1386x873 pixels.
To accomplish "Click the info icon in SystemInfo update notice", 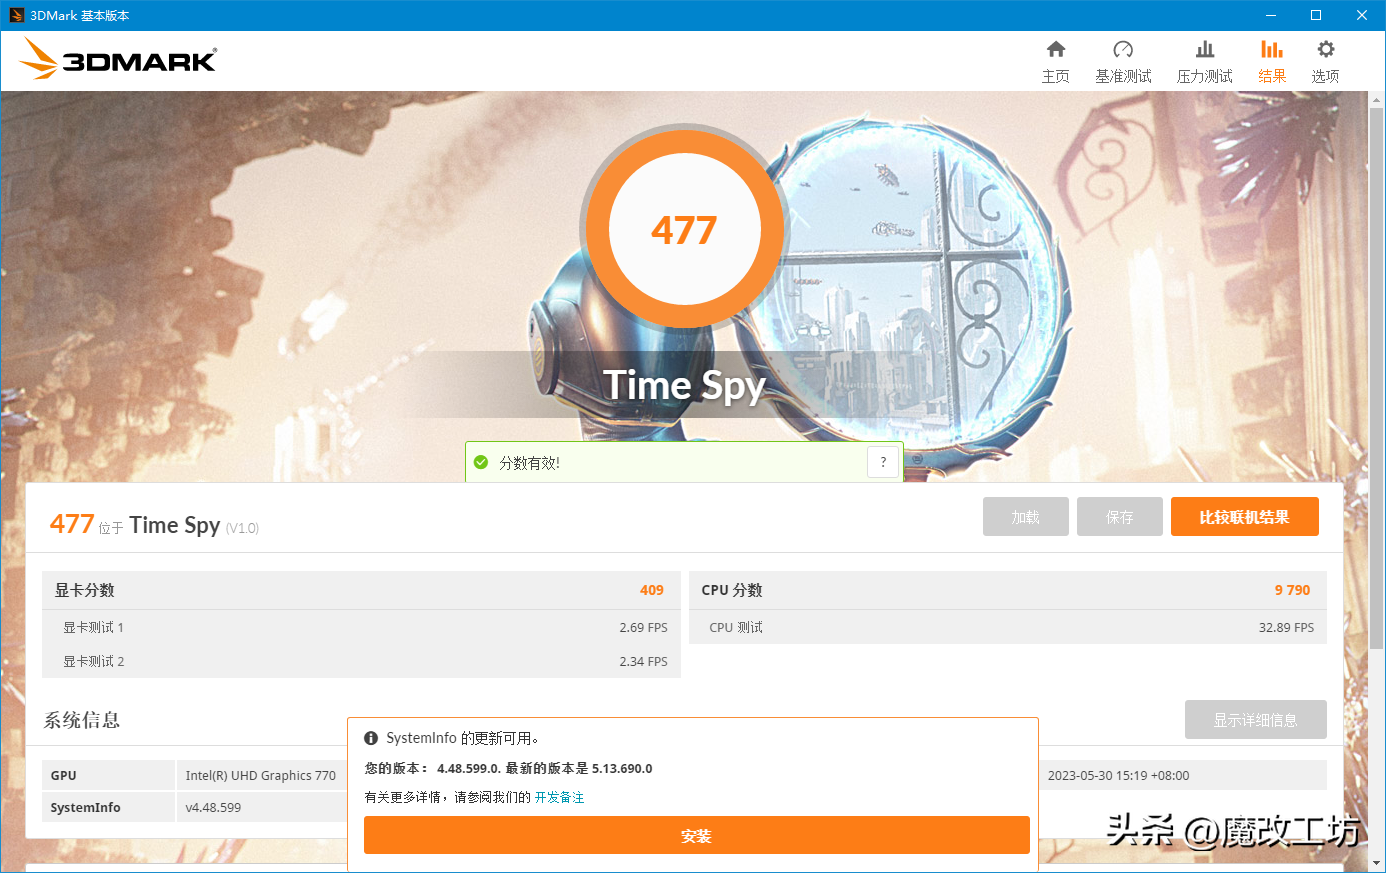I will click(371, 738).
